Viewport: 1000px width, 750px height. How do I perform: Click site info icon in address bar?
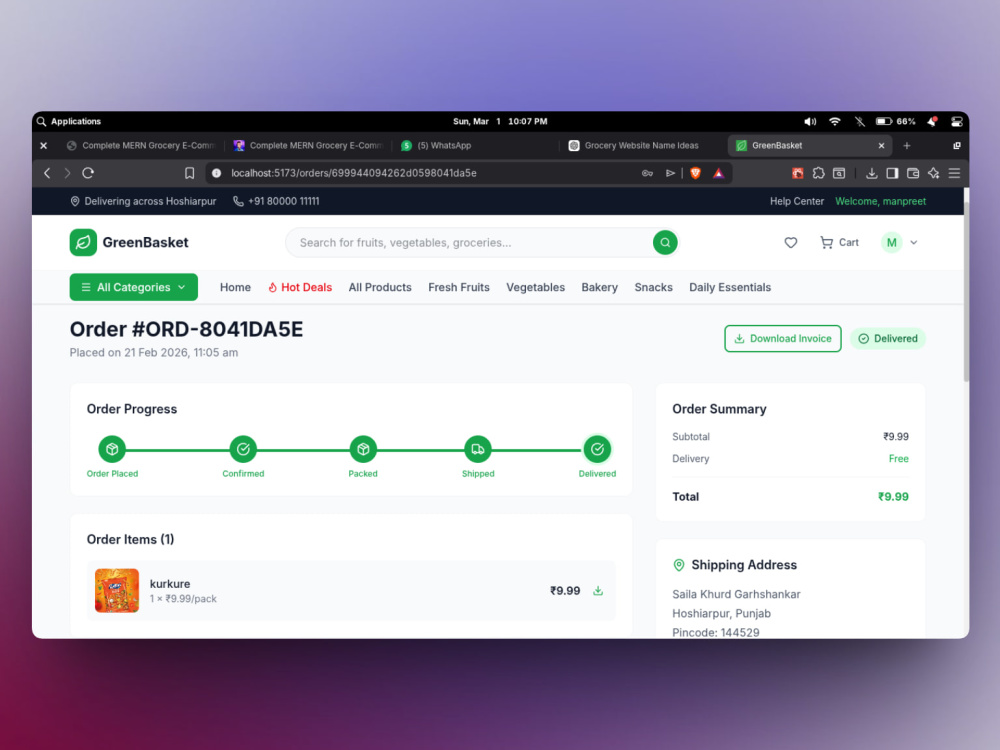(x=216, y=173)
